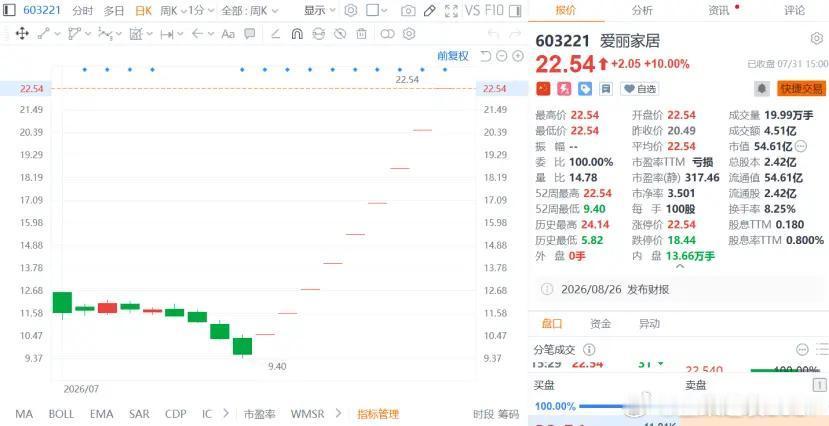Expand line tool dropdown arrow
Viewport: 829px width, 426px height.
57,34
